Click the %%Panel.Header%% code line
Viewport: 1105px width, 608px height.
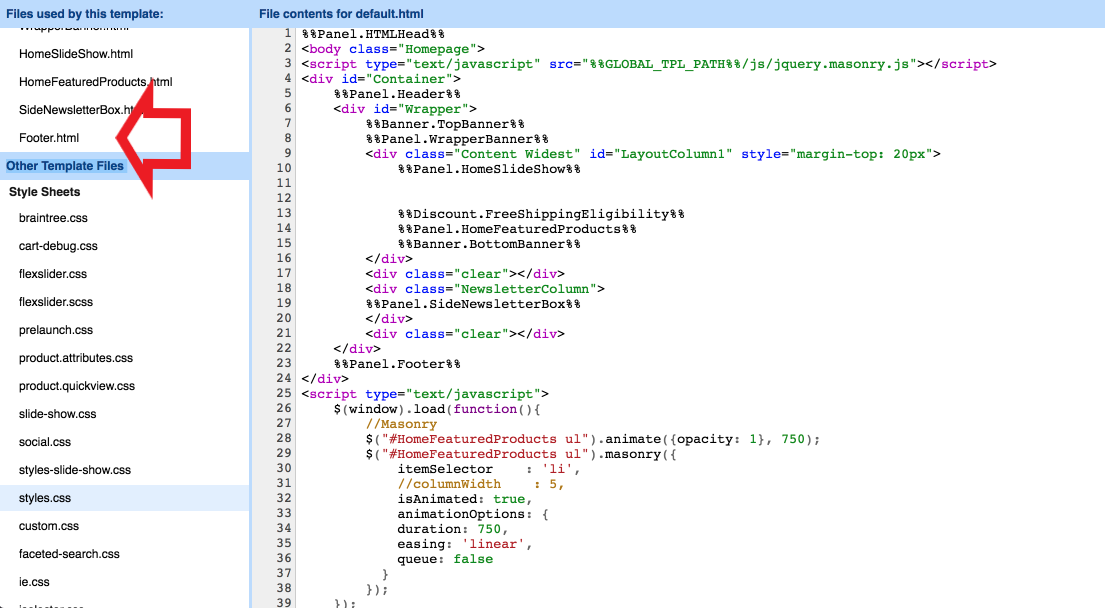(x=397, y=94)
